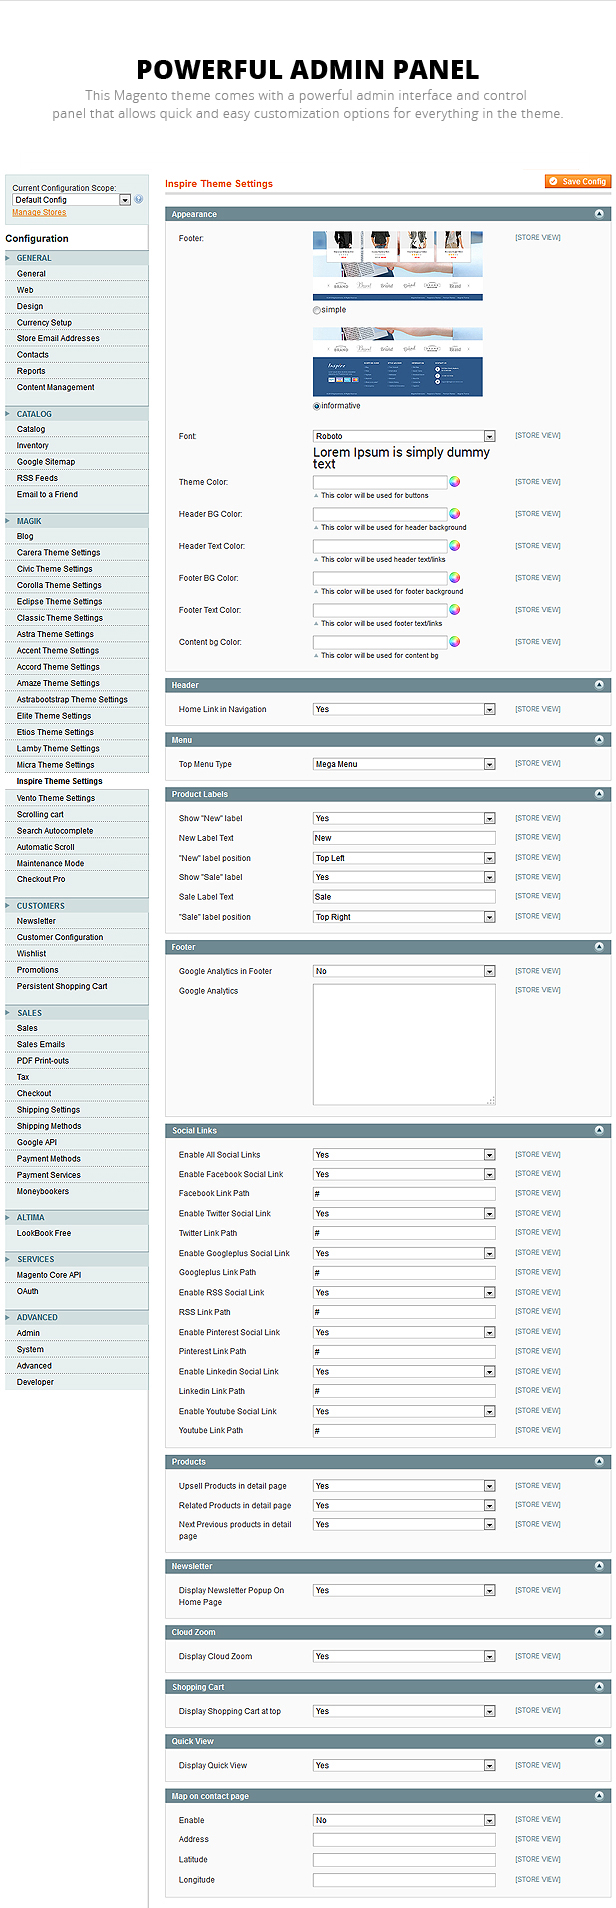Collapse the Menu section arrow icon

(599, 740)
